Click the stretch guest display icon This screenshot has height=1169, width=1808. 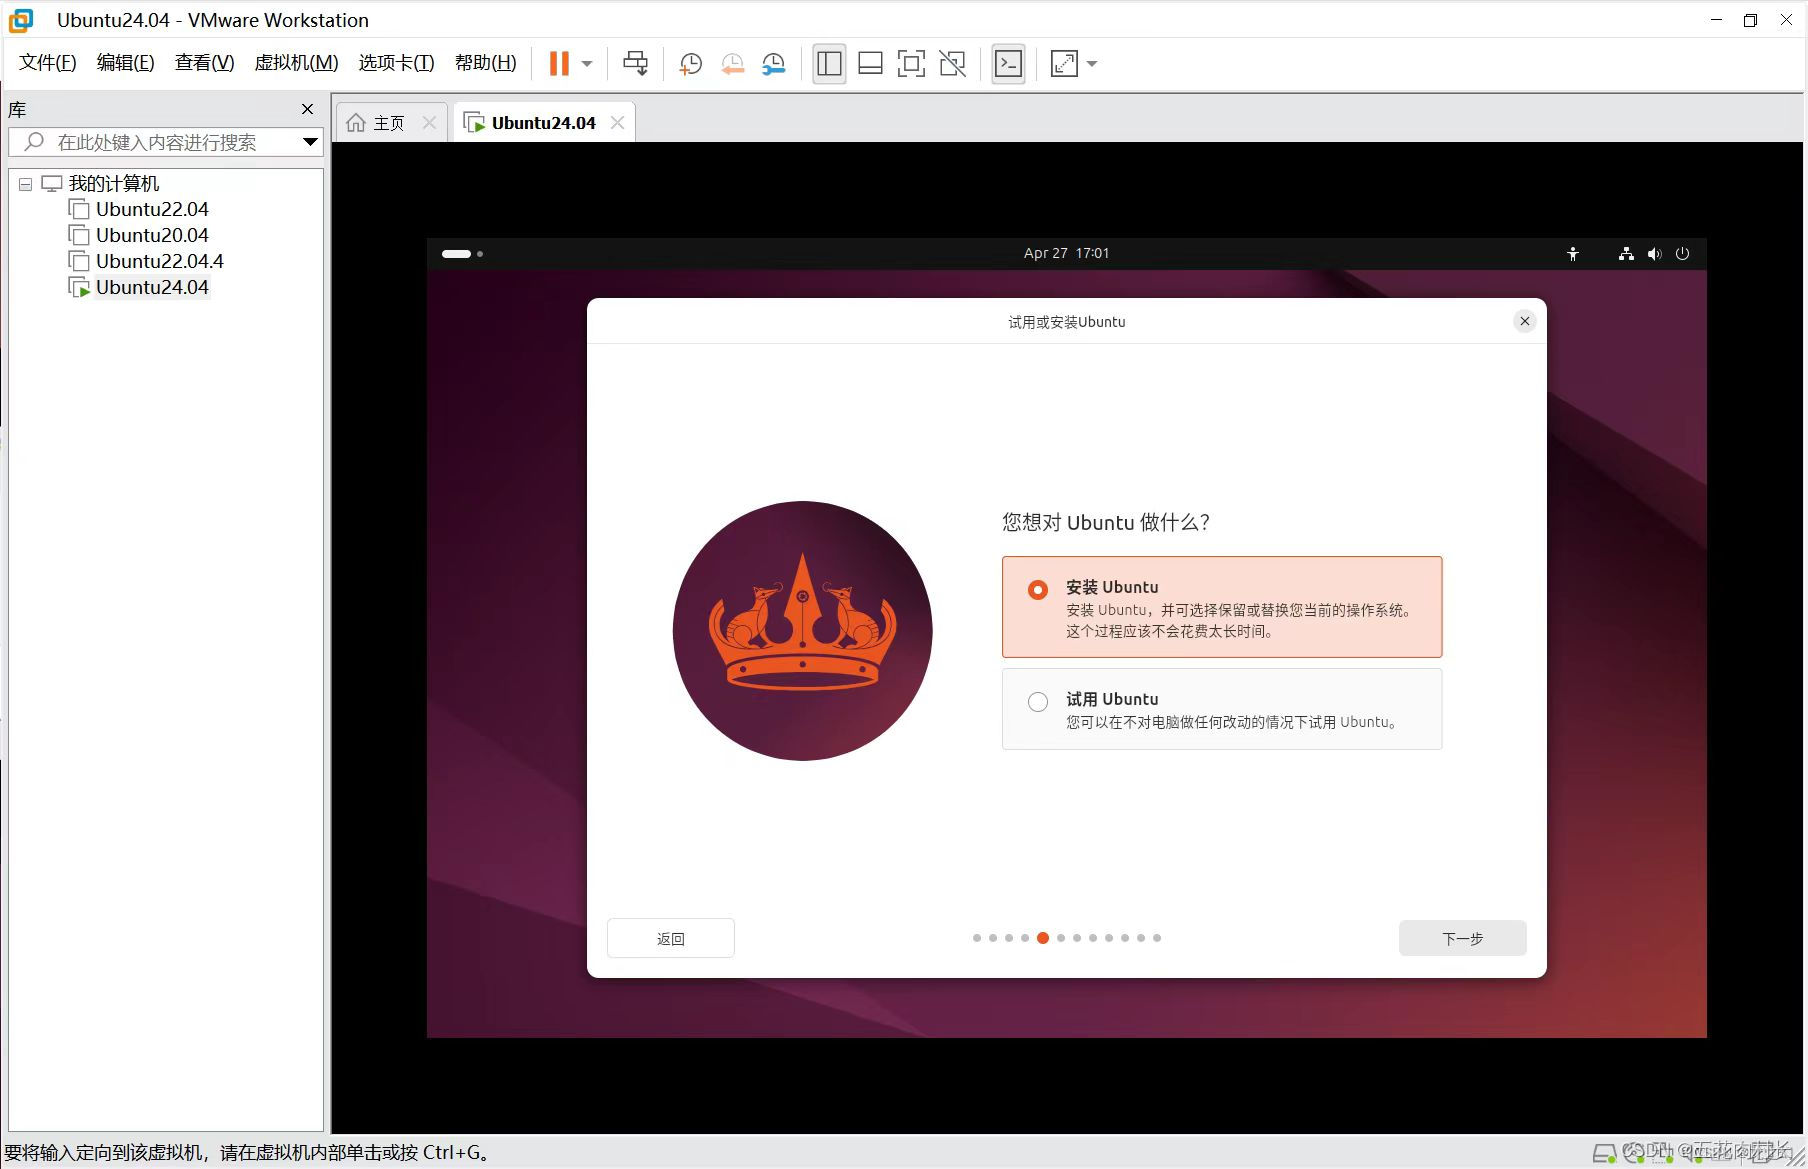coord(1064,64)
